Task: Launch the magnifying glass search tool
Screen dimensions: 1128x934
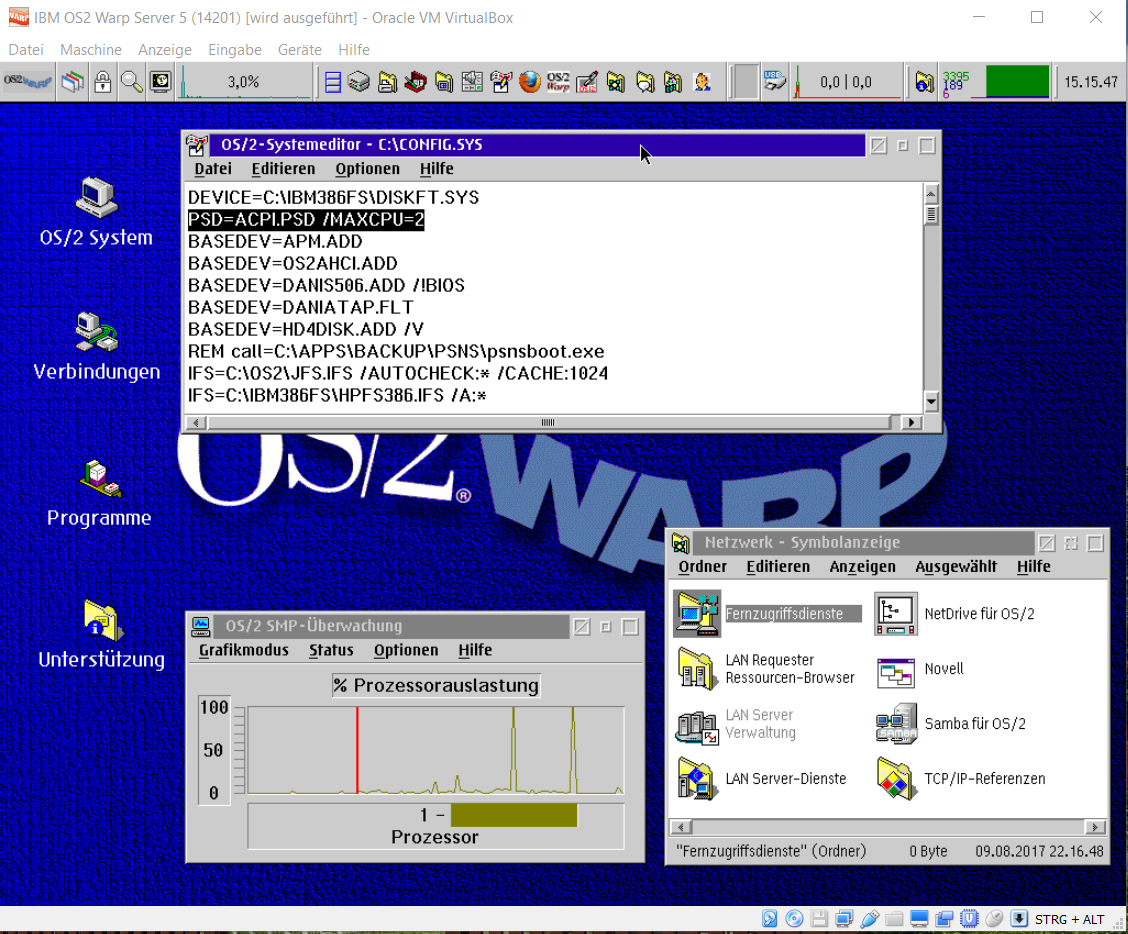Action: tap(132, 81)
